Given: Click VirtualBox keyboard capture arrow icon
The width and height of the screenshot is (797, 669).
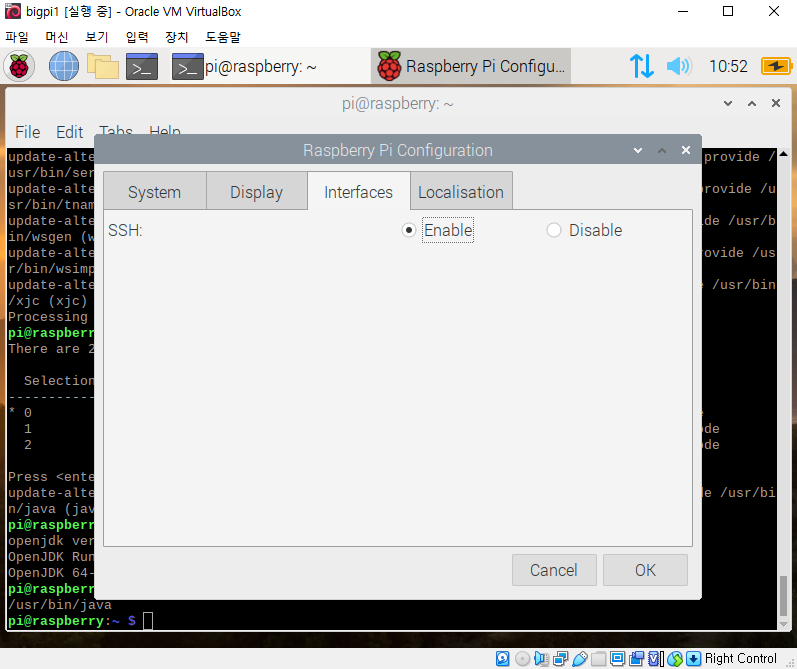Looking at the screenshot, I should click(693, 659).
